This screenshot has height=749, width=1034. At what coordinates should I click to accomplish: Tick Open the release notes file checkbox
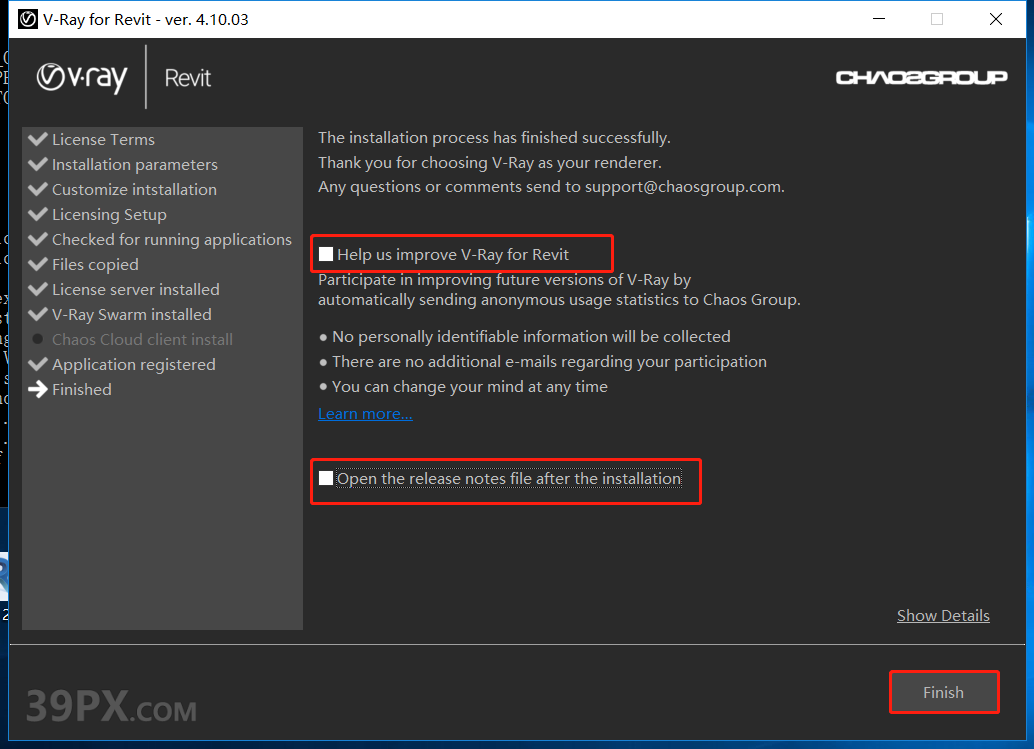(326, 478)
